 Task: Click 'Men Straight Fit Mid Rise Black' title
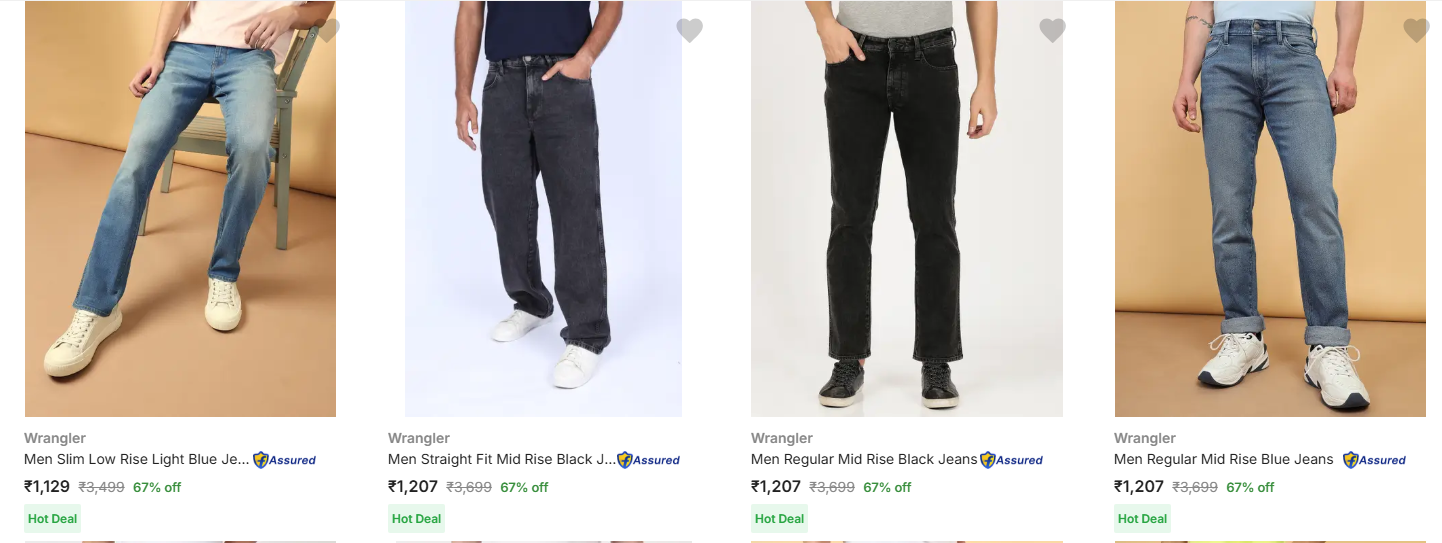coord(501,460)
